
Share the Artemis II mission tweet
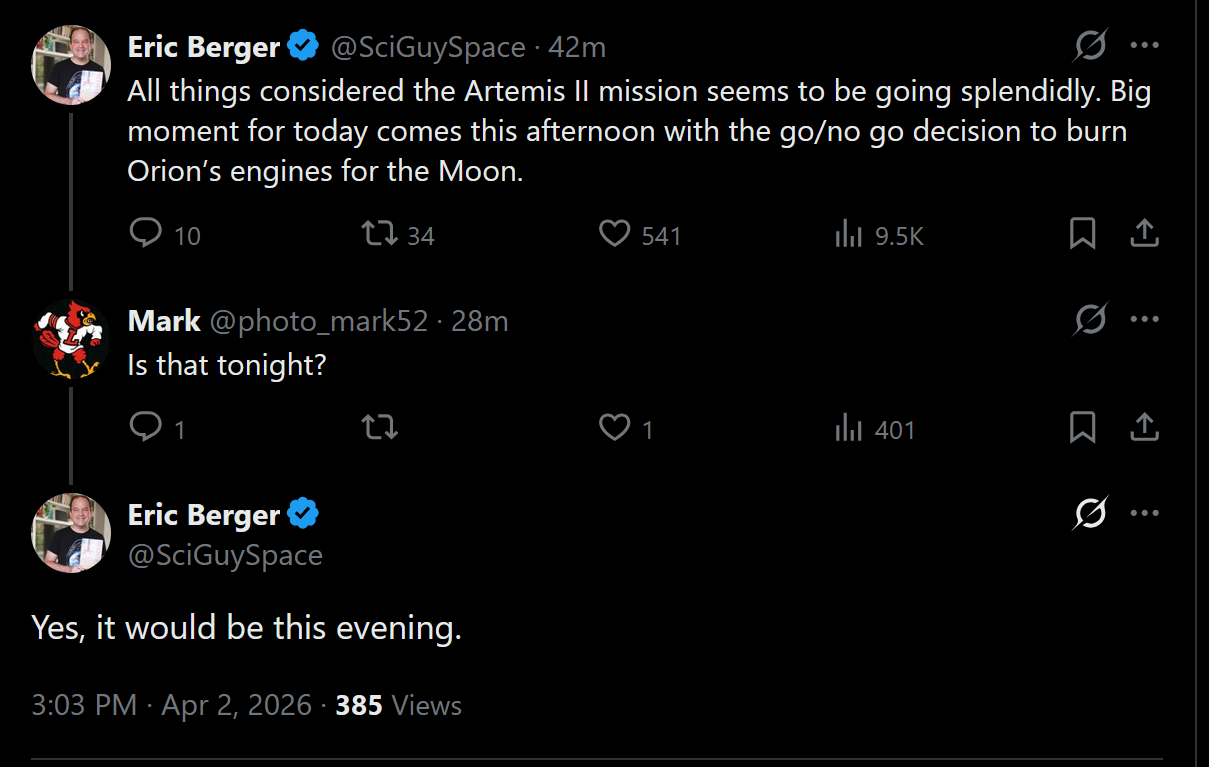point(1144,234)
